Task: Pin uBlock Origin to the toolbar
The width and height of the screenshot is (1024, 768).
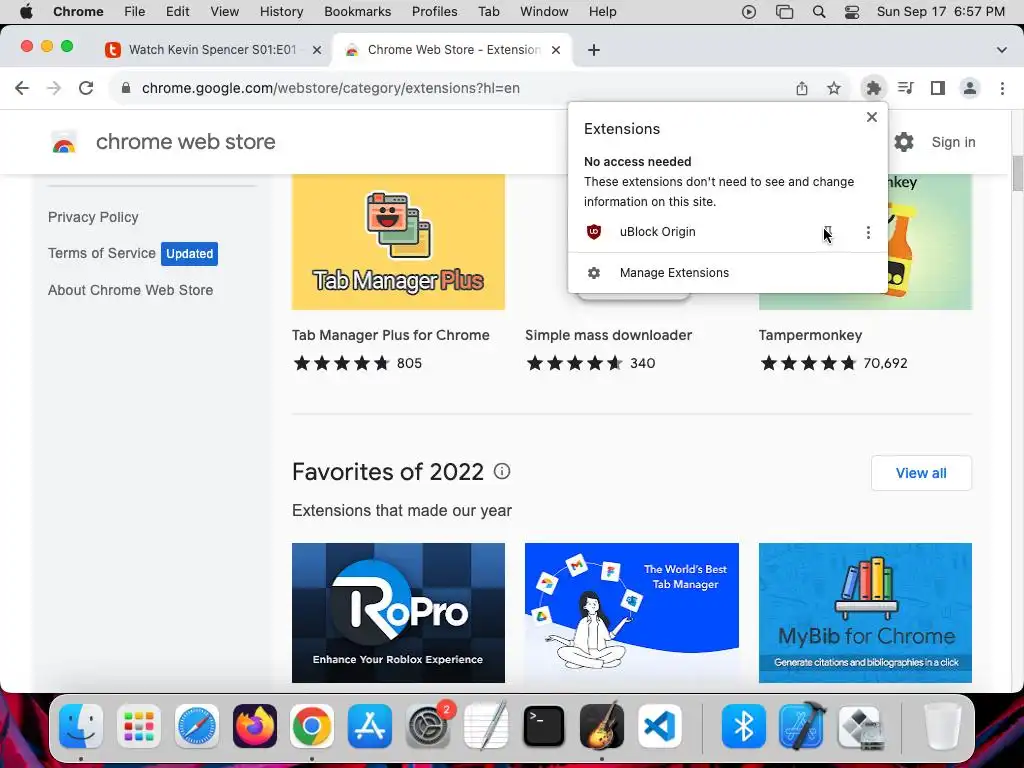Action: tap(827, 232)
